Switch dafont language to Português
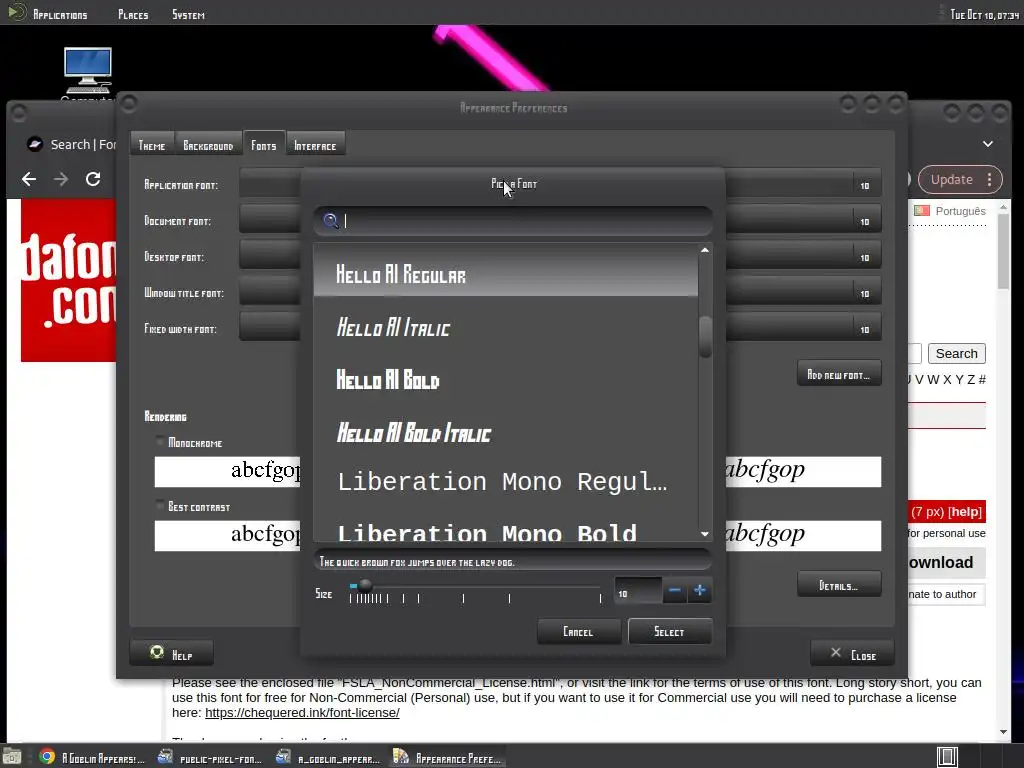 (950, 211)
